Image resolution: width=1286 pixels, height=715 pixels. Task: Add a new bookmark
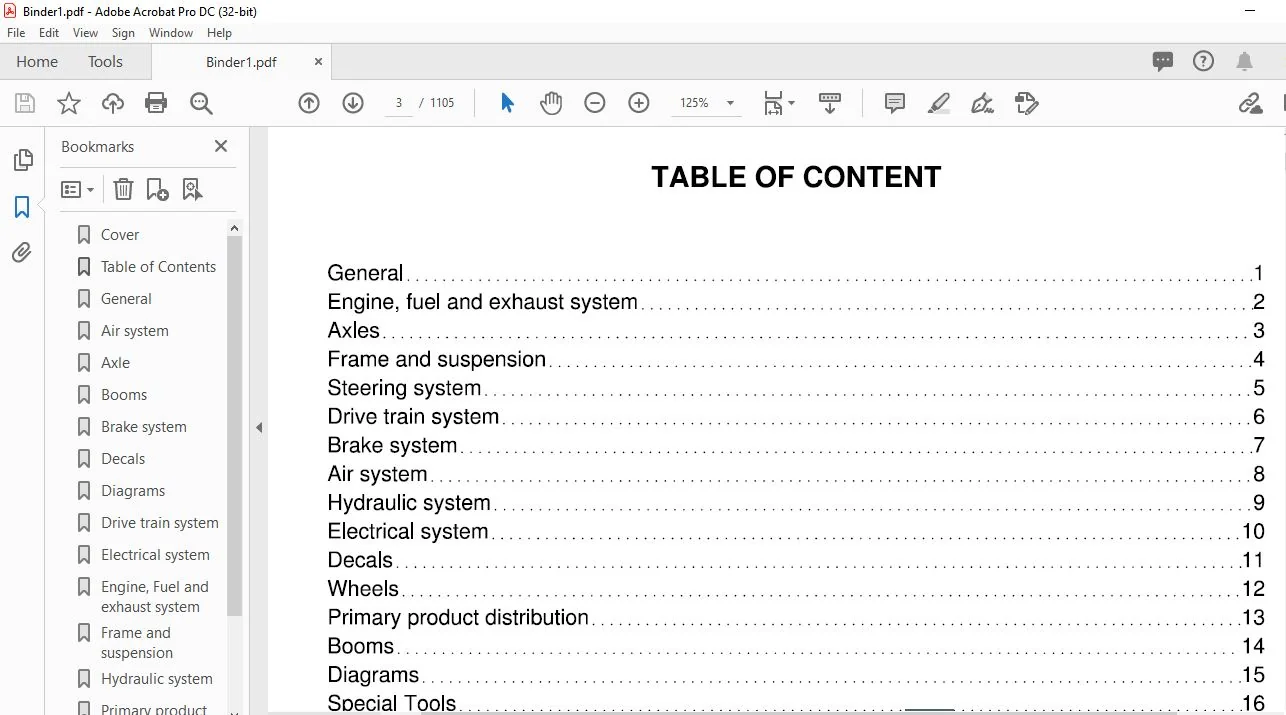tap(157, 189)
